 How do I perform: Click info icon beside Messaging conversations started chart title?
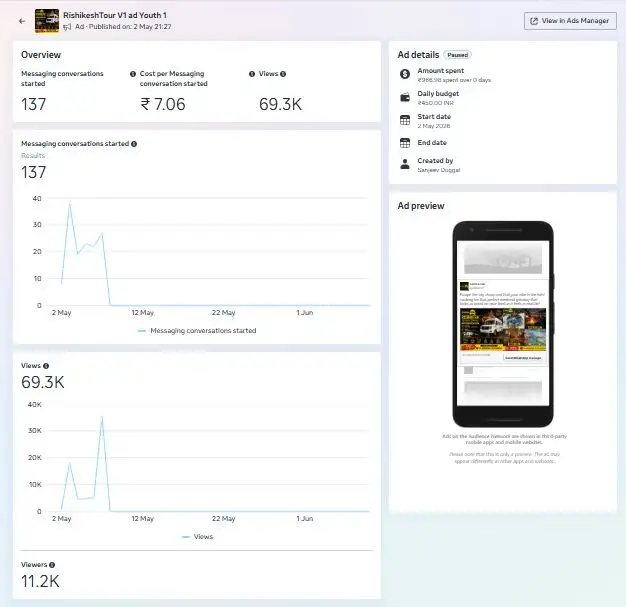click(x=134, y=144)
